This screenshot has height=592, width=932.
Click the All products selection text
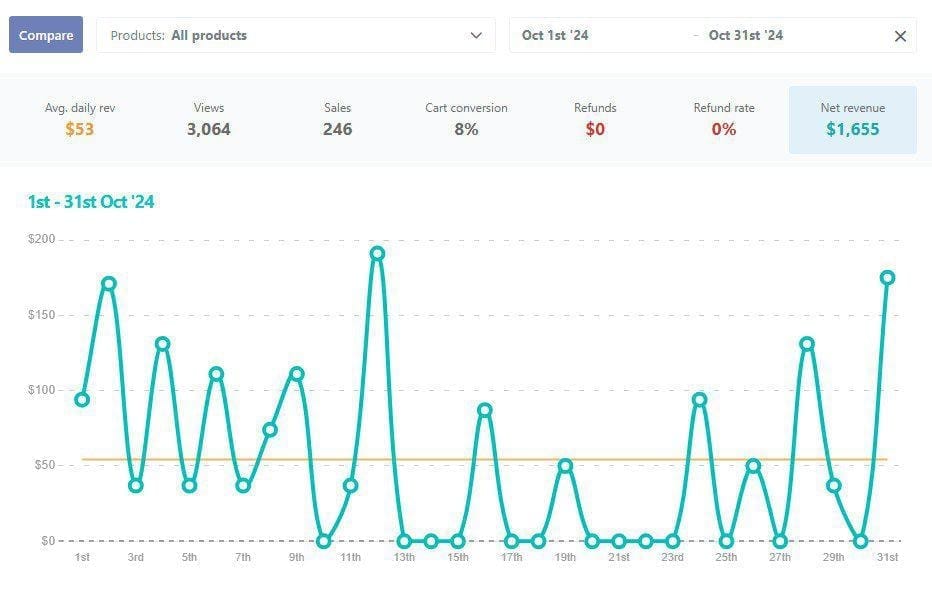tap(209, 36)
